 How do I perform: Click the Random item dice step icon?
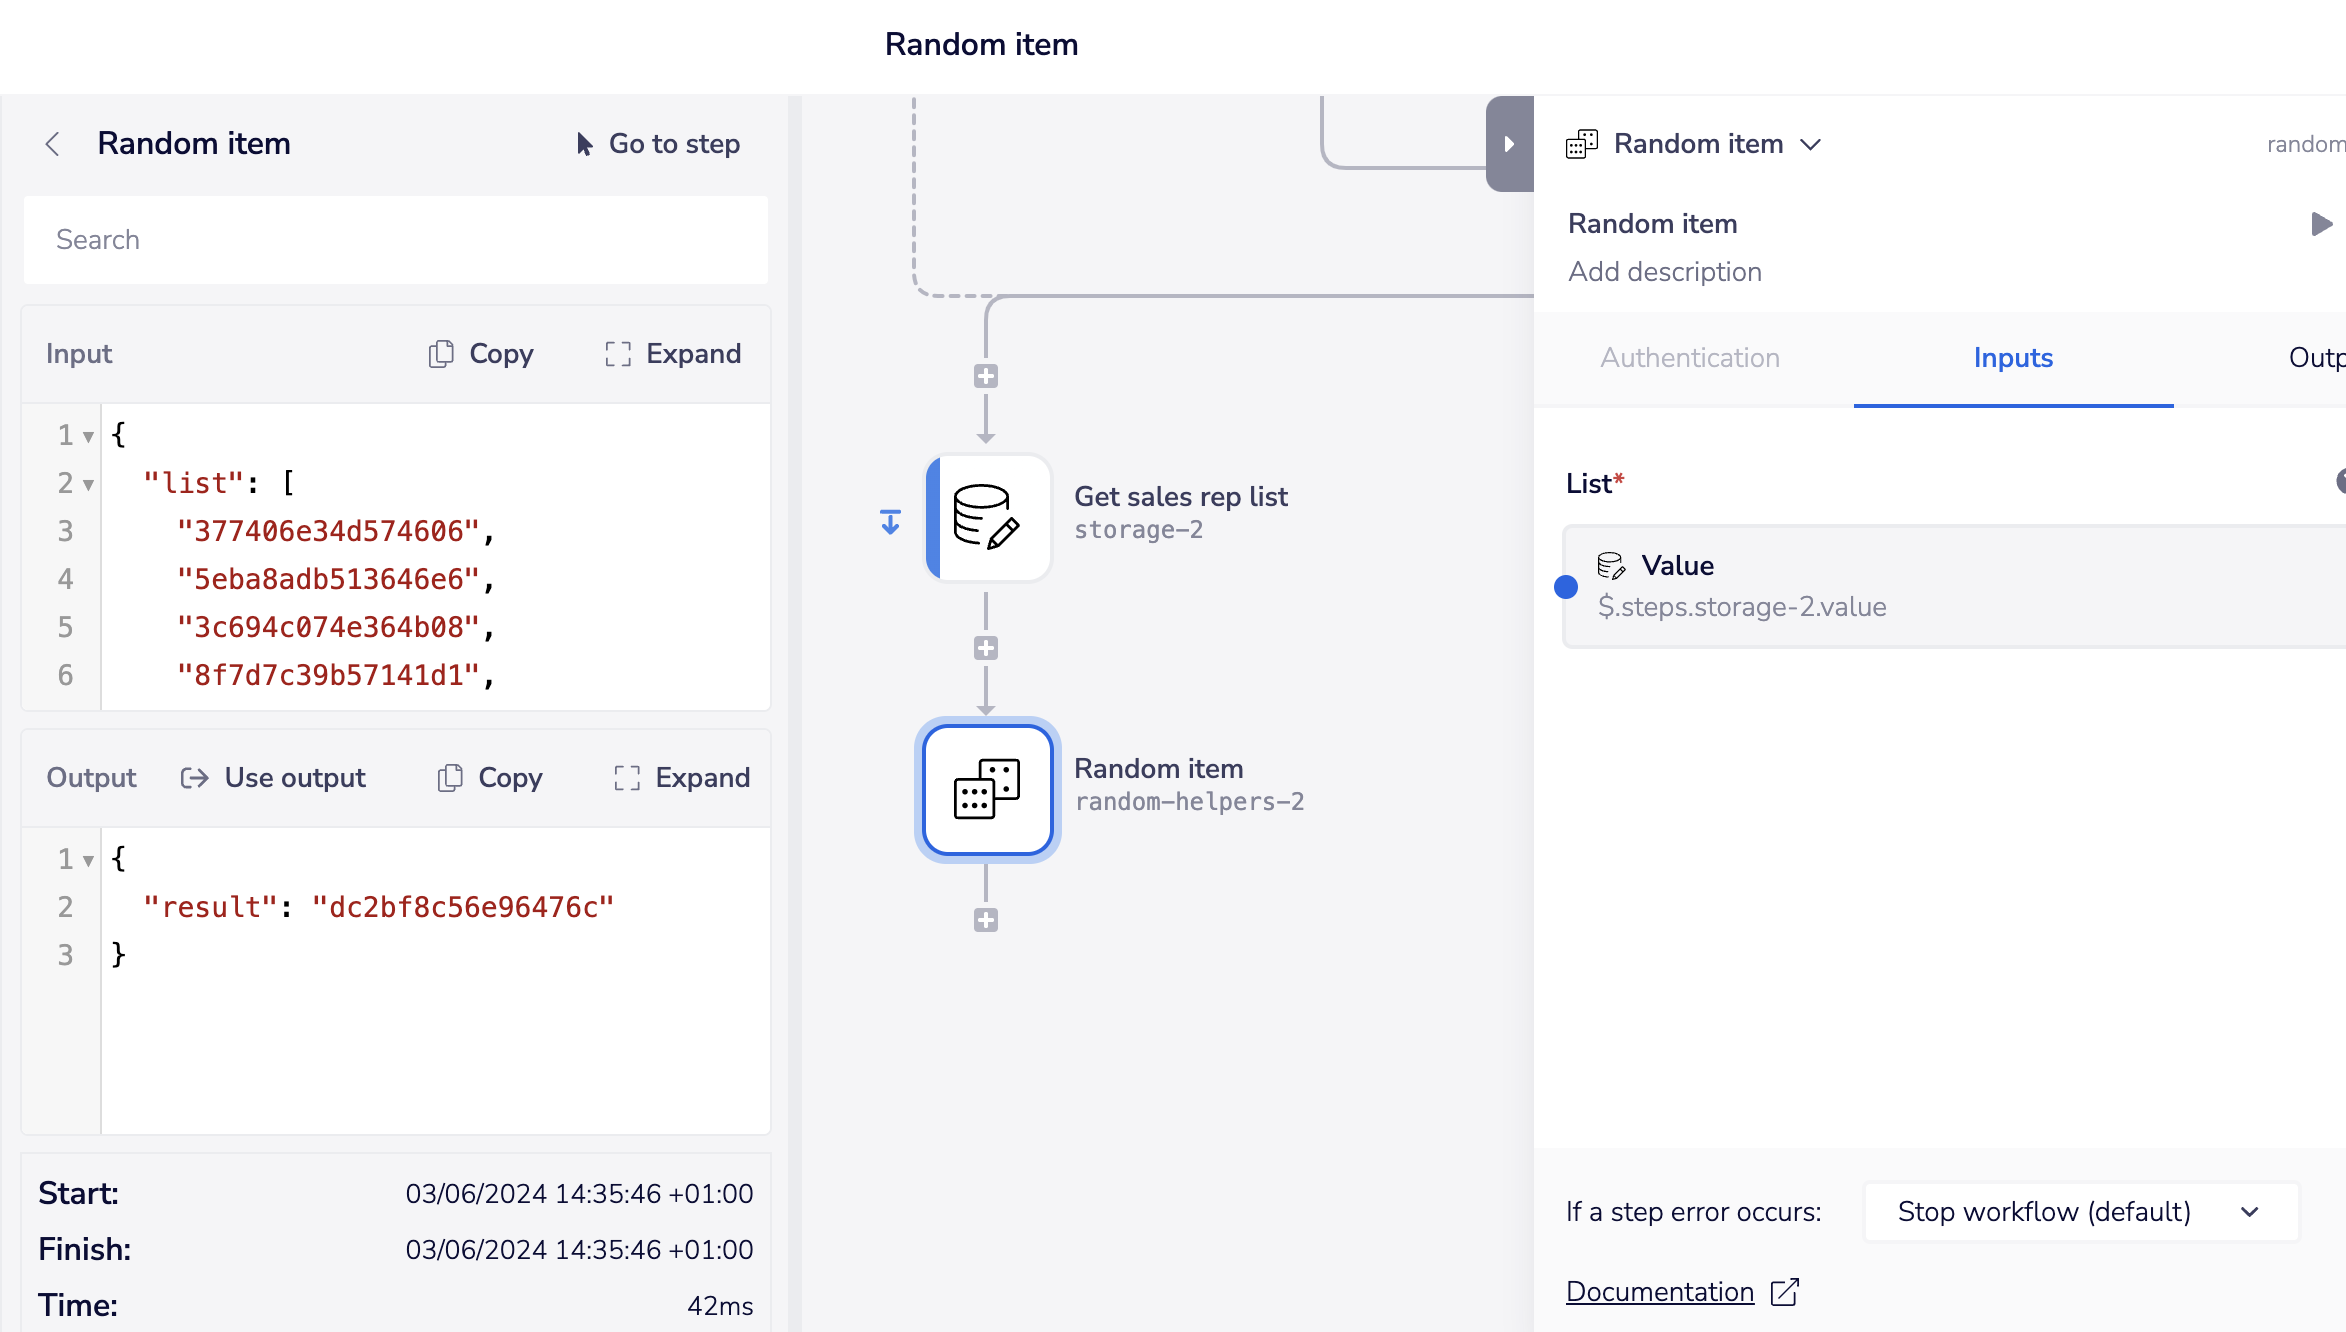(987, 789)
